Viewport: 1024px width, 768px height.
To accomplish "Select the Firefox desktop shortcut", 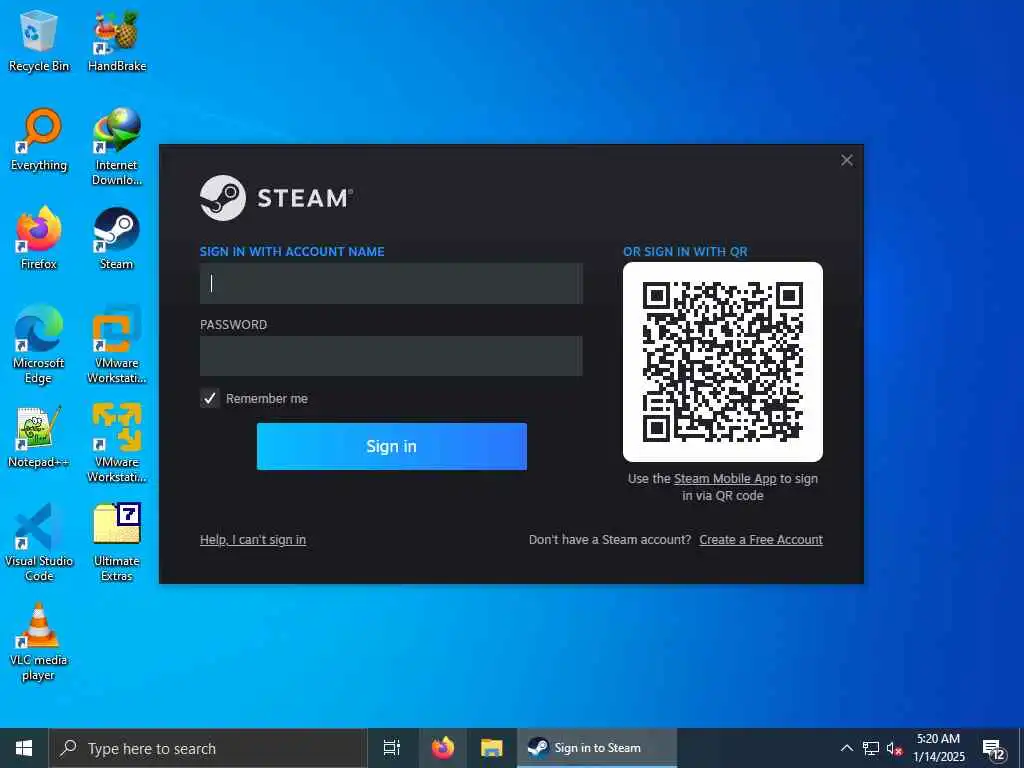I will click(39, 238).
